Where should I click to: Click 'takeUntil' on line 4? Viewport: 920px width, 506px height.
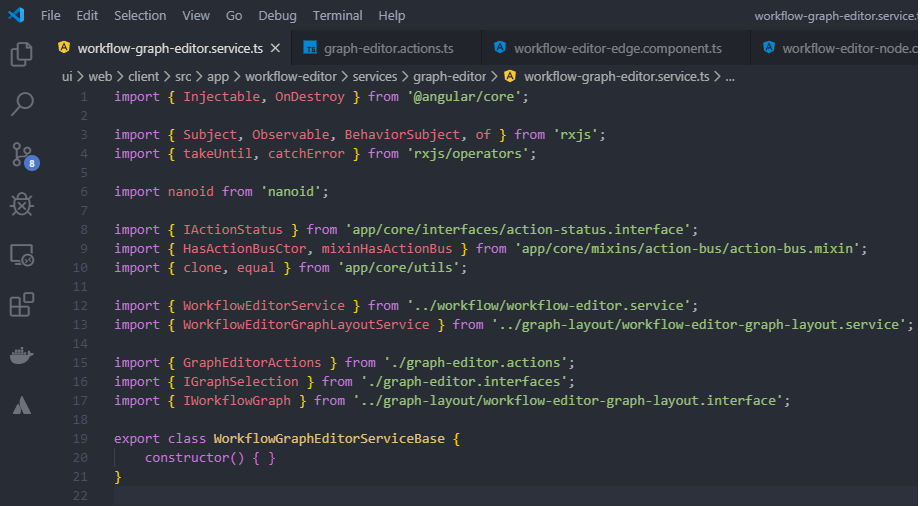point(218,153)
